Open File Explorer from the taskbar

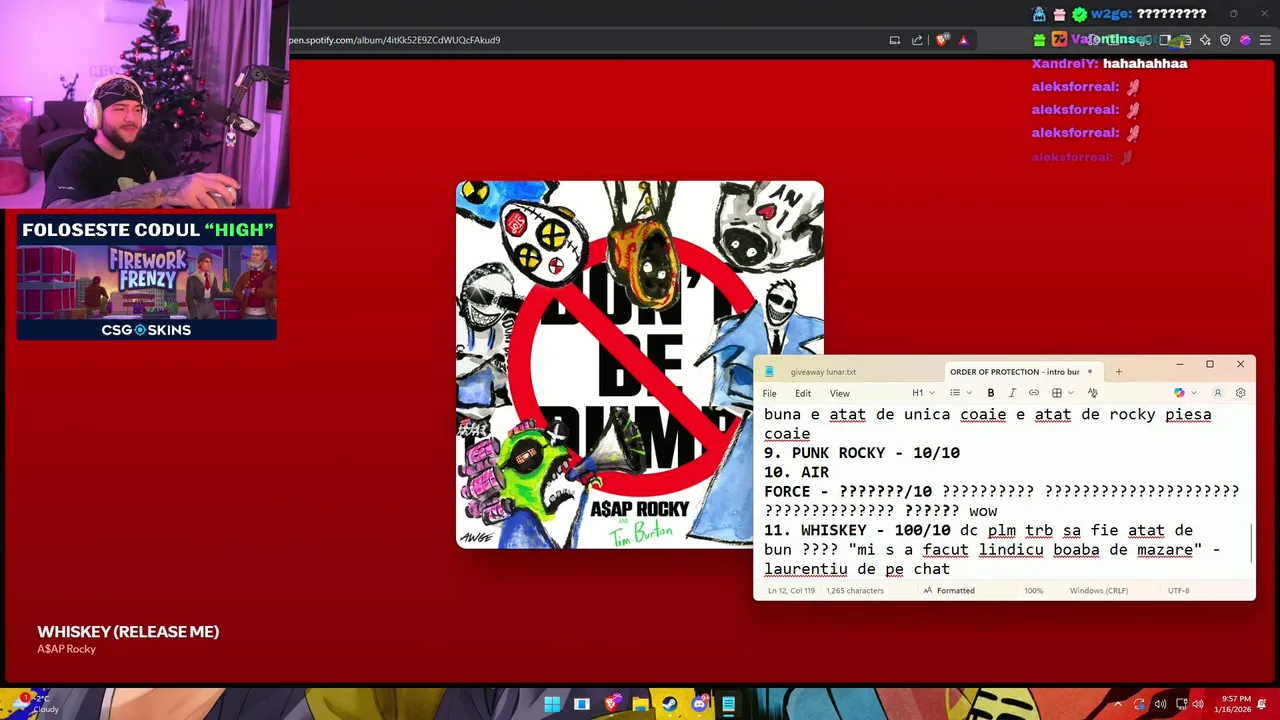coord(640,704)
